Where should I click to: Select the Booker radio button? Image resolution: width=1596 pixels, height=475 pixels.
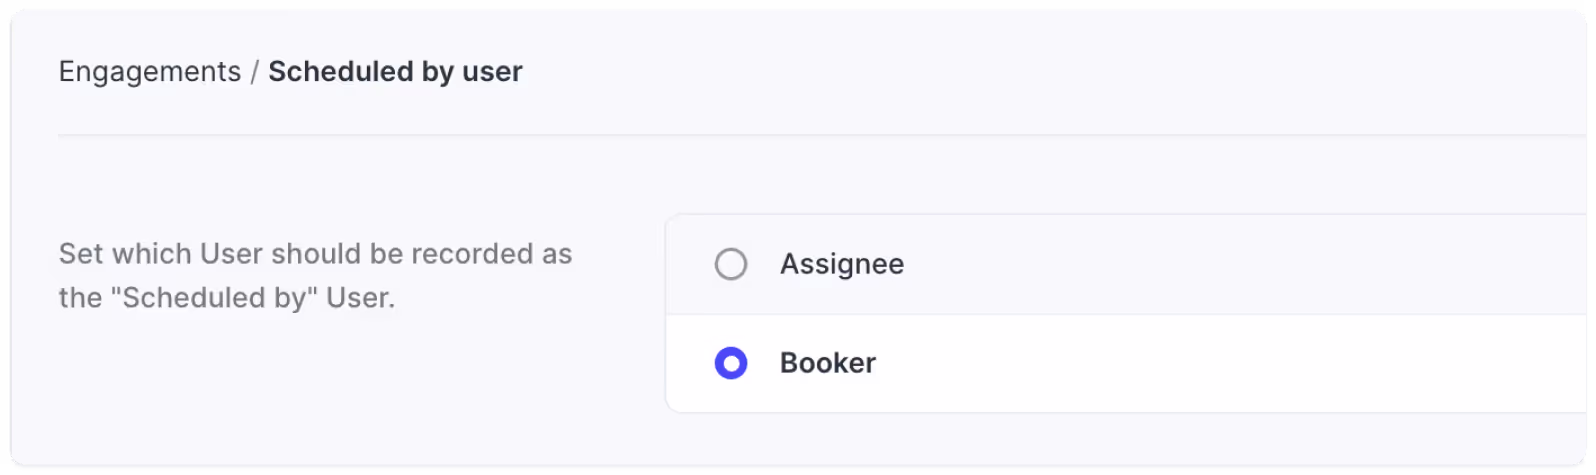click(x=731, y=363)
